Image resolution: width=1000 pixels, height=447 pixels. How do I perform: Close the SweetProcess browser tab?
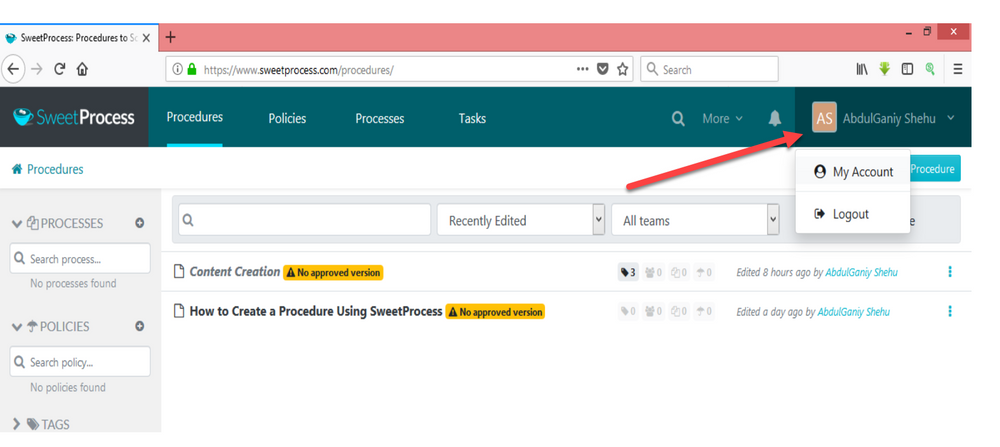[x=146, y=38]
